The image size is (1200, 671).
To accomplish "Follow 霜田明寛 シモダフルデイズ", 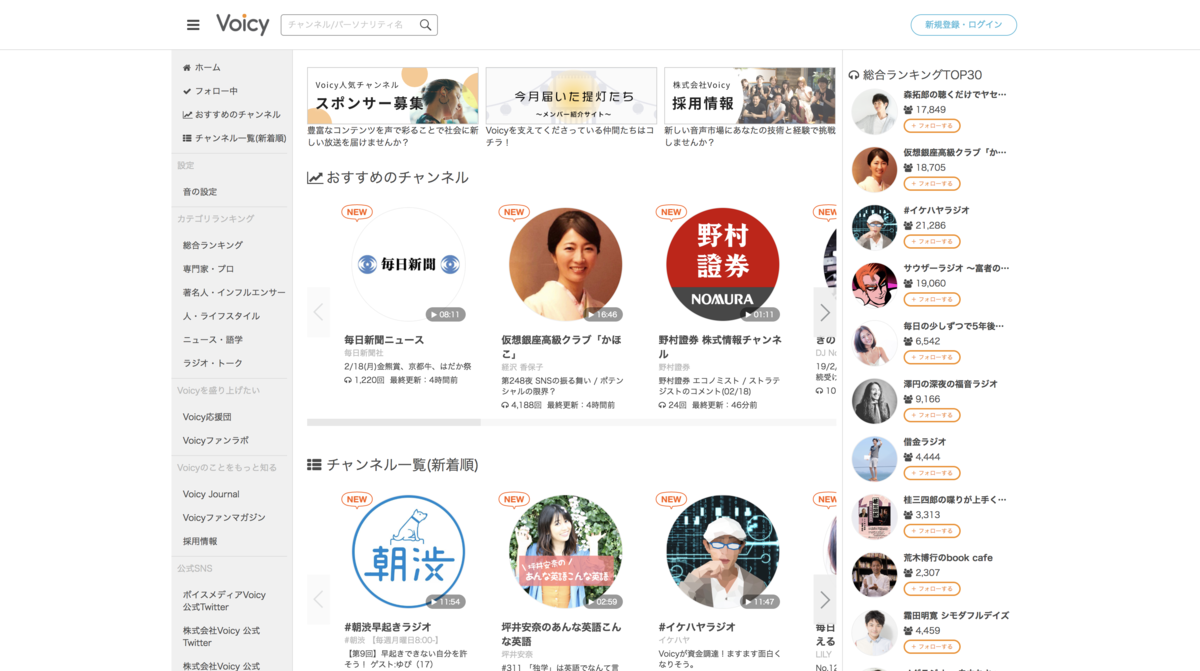I will click(x=932, y=647).
